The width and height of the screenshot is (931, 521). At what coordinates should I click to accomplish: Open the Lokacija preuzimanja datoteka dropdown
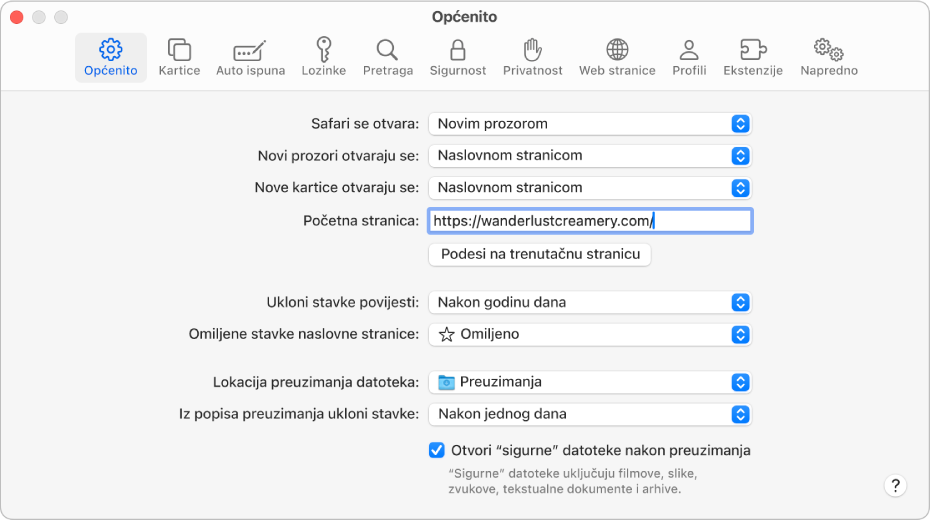pyautogui.click(x=590, y=382)
